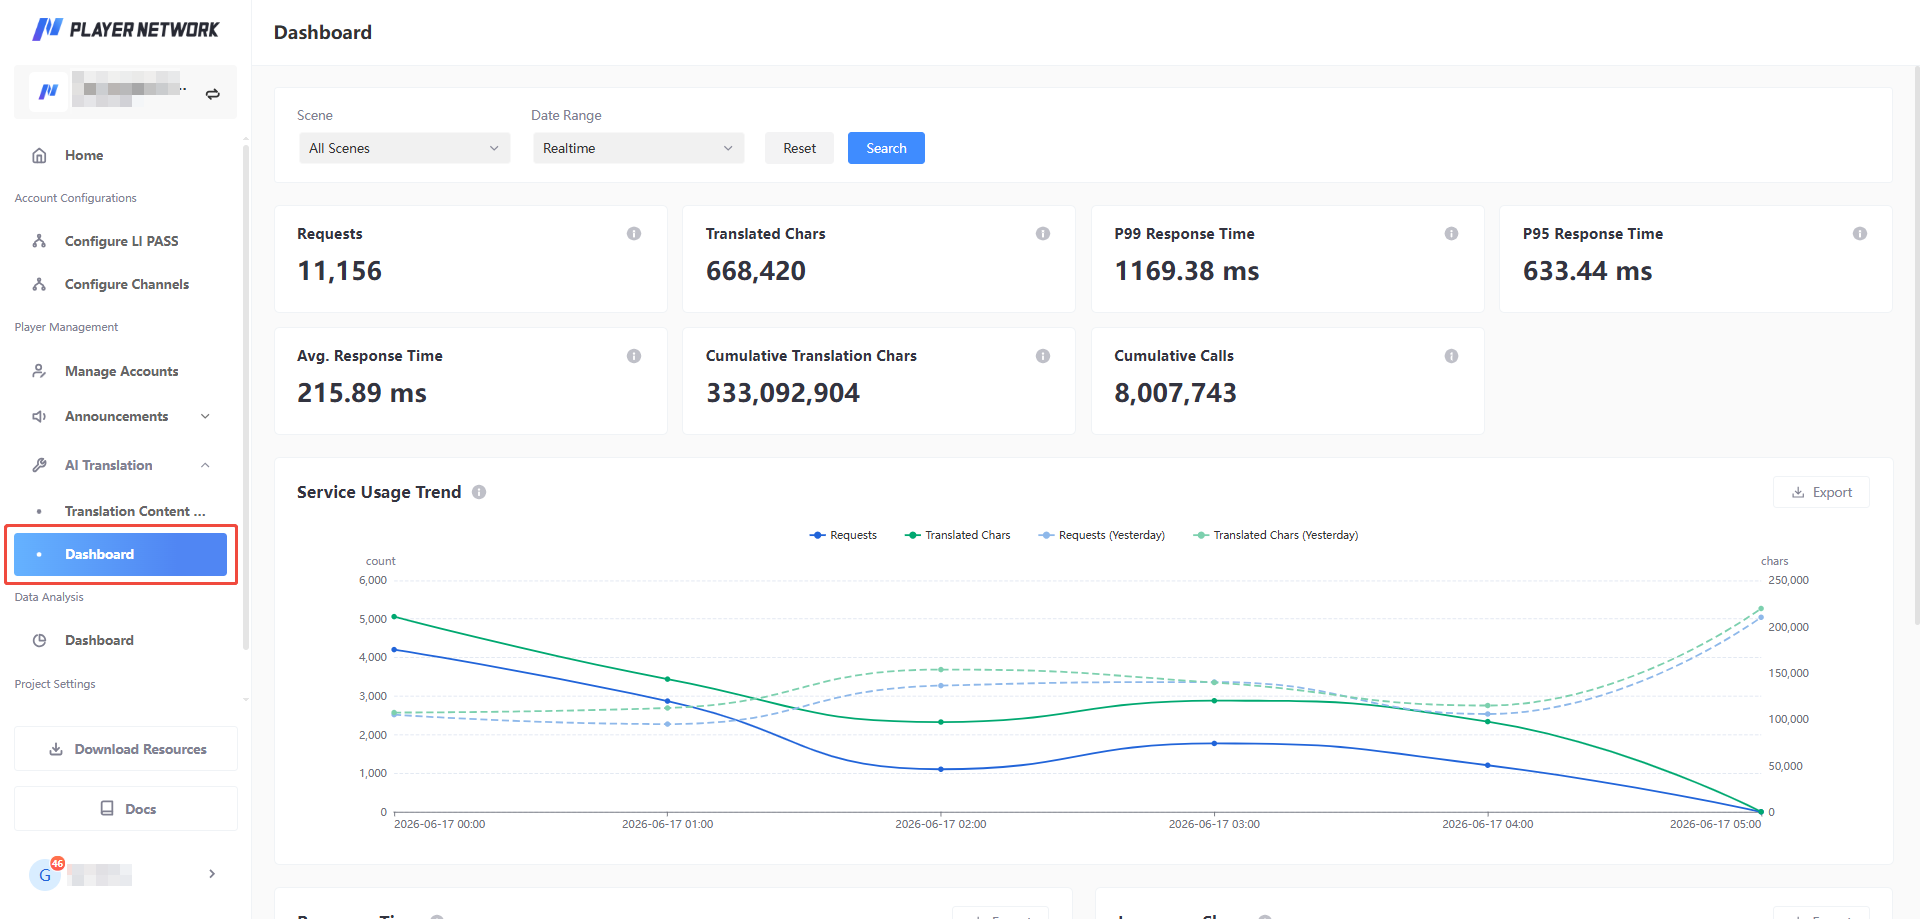Click the project switch arrows icon
1920x919 pixels.
pos(213,94)
